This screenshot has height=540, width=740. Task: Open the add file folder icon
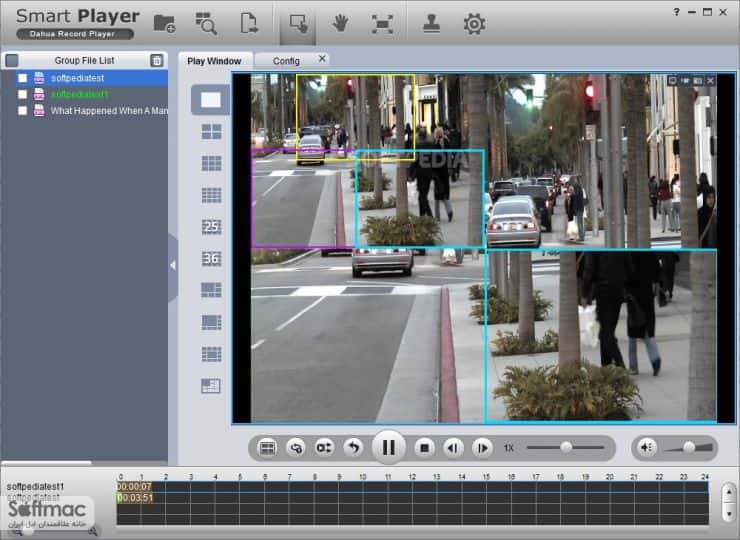165,23
